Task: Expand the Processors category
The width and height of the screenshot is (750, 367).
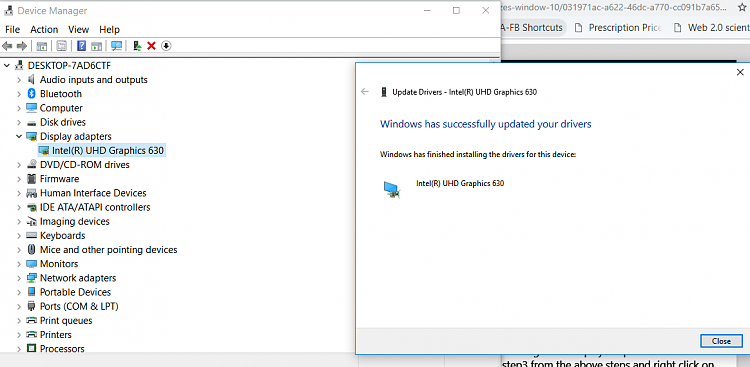Action: point(19,349)
